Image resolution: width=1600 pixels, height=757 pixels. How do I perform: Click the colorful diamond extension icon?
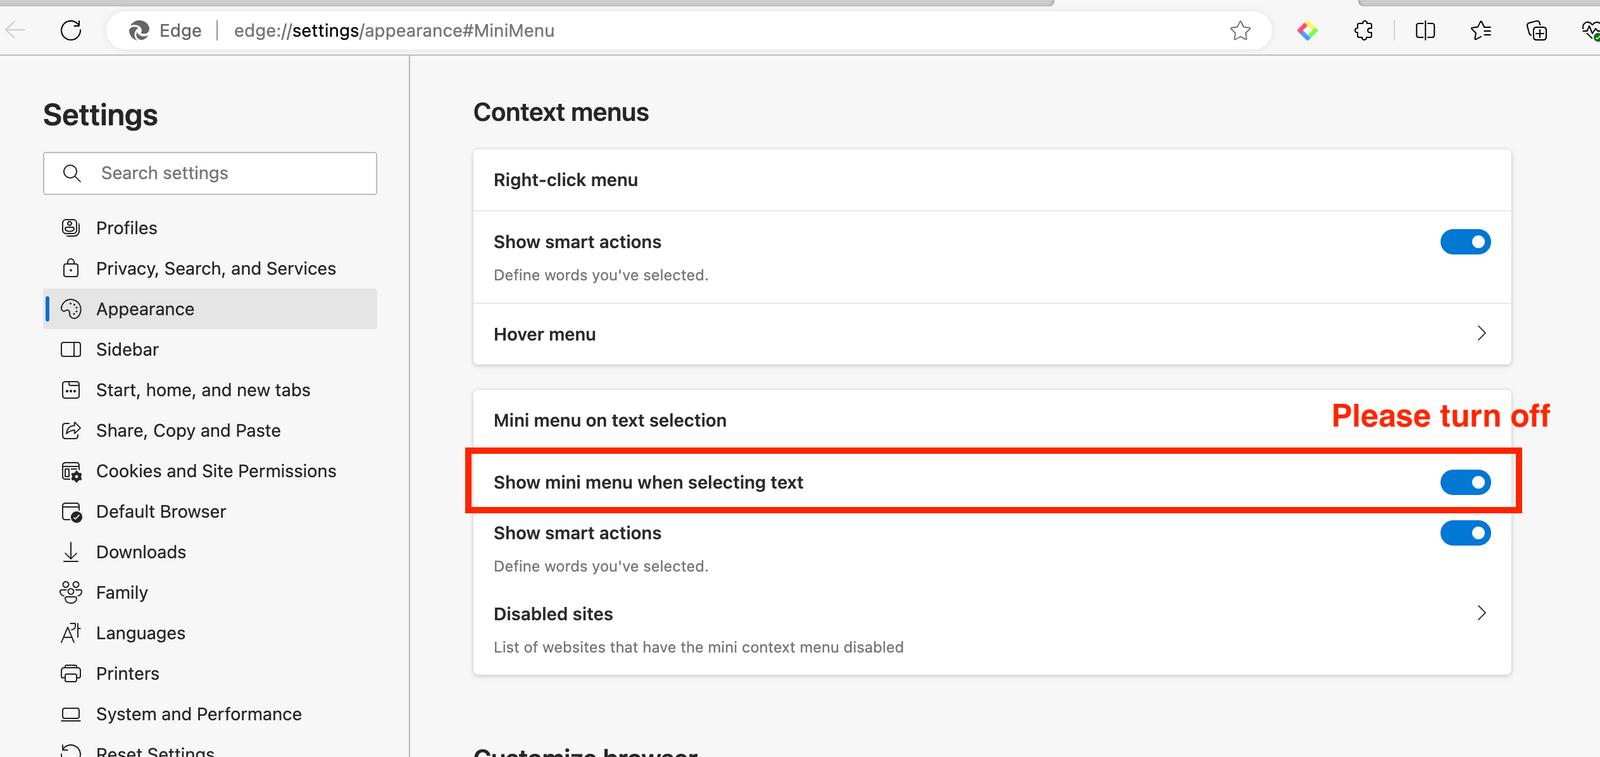tap(1307, 30)
